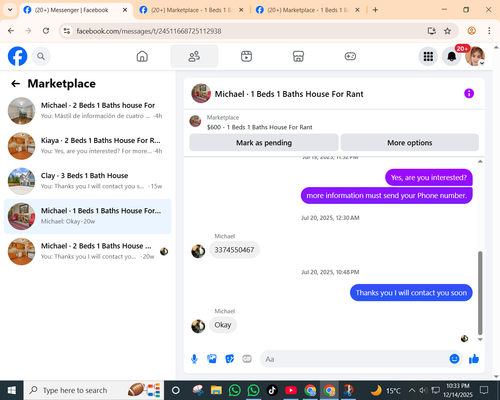Viewport: 500px width, 400px height.
Task: Open Michael 2 Beds chat from 20w ago
Action: [x=88, y=251]
